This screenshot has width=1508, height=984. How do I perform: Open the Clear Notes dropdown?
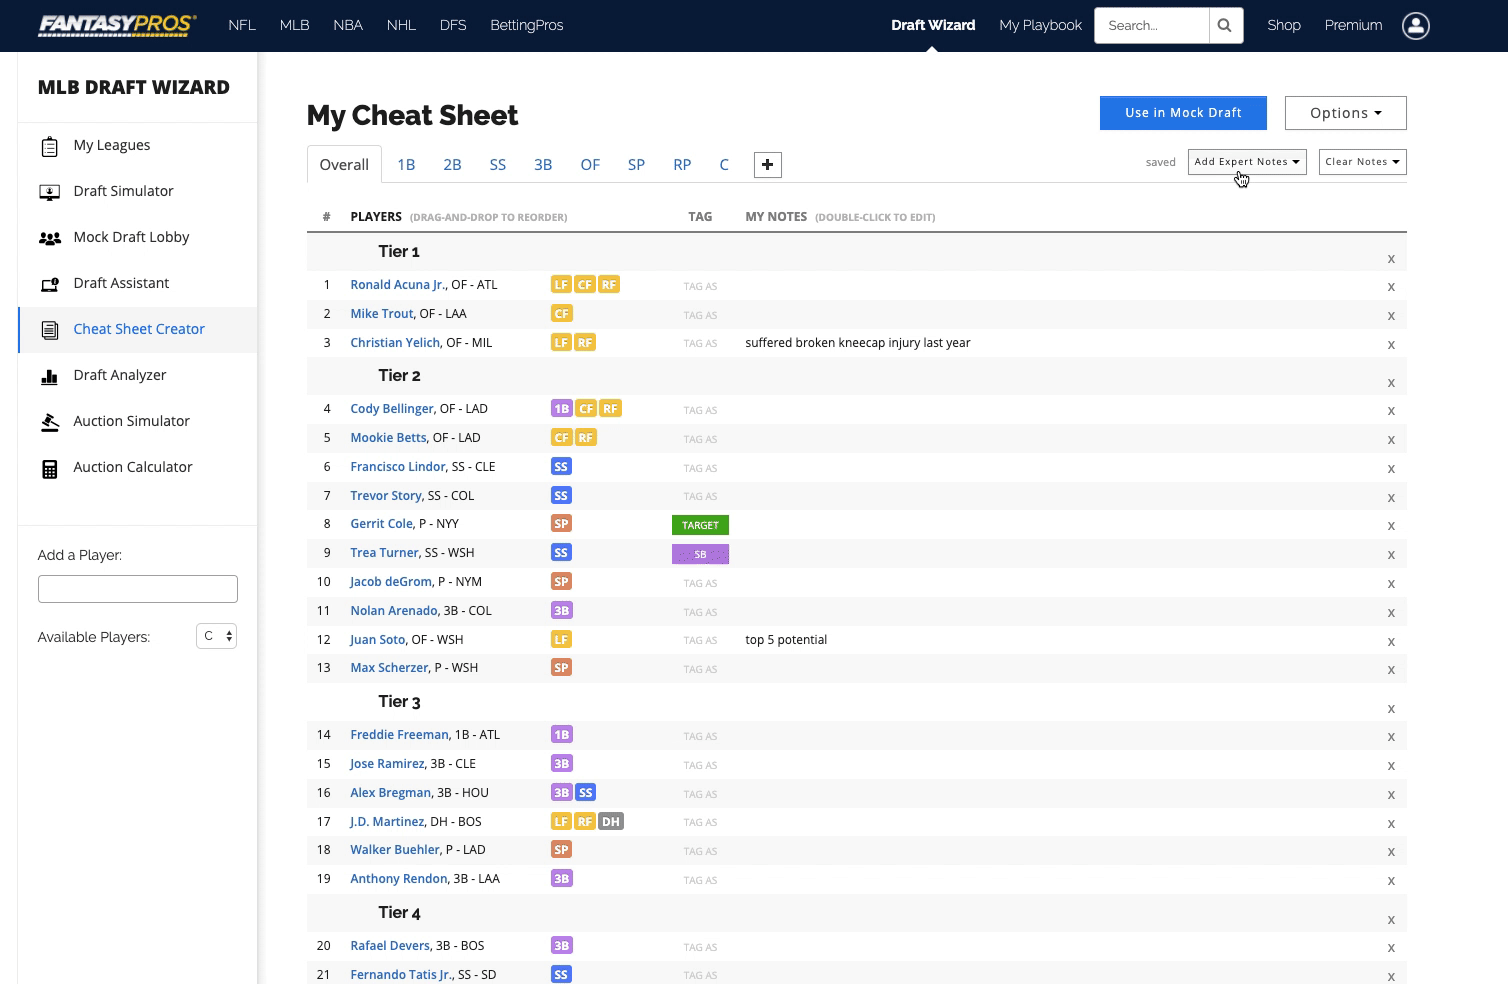[1362, 162]
